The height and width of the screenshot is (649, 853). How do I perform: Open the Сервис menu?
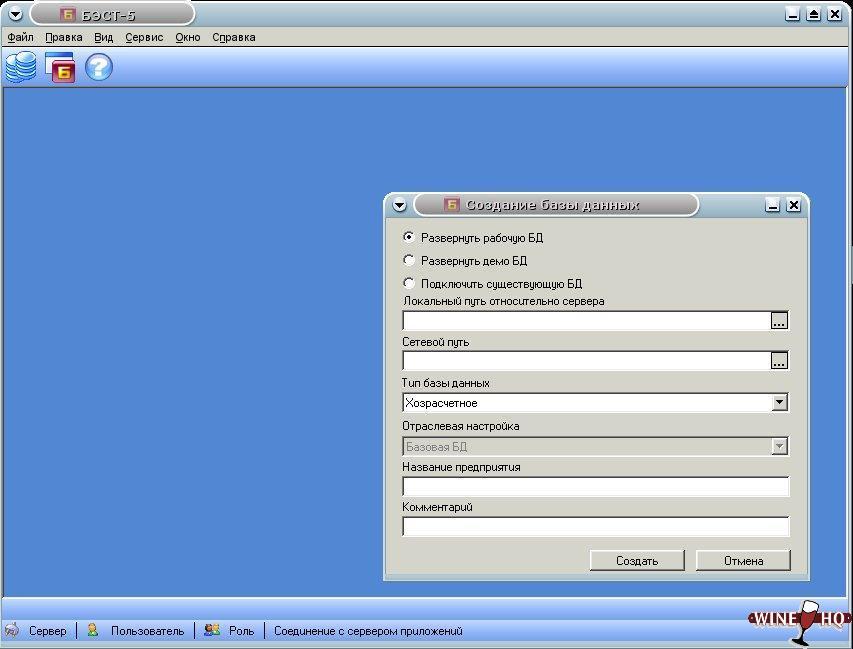tap(144, 37)
